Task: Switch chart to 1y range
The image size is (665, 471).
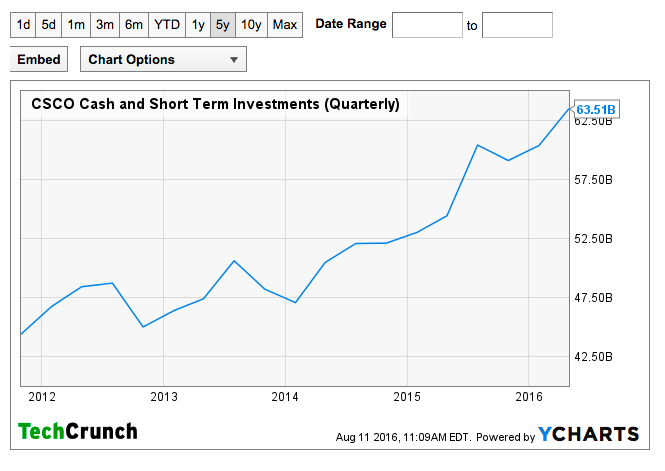Action: click(x=198, y=24)
